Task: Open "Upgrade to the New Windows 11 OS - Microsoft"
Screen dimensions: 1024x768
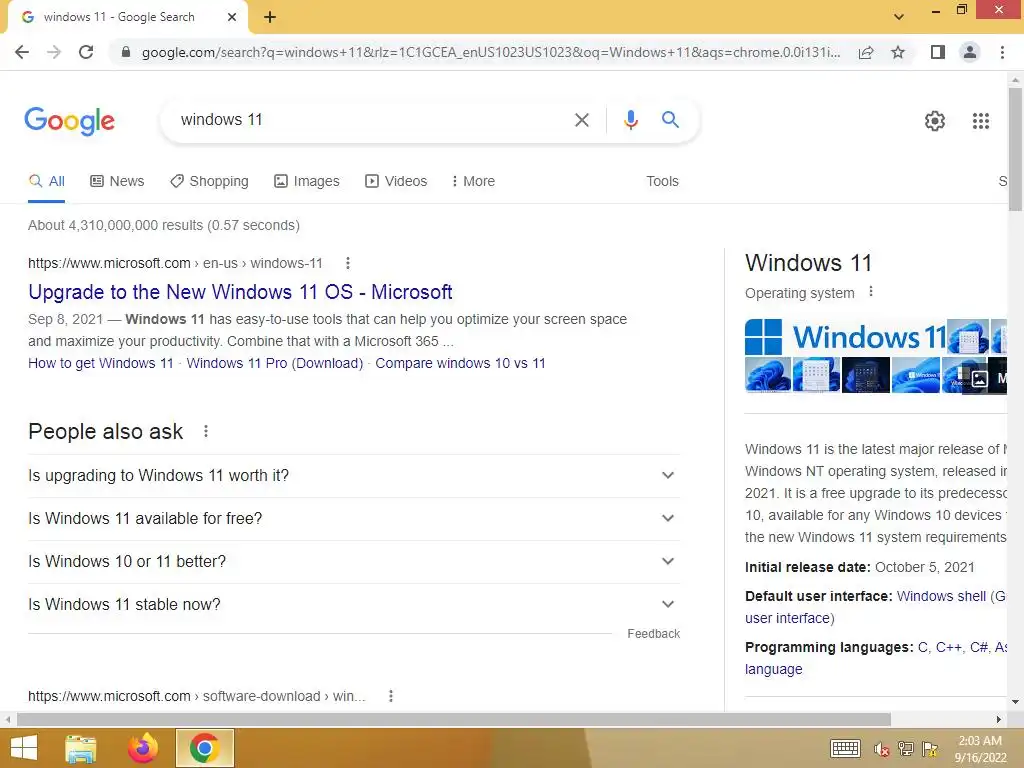Action: click(x=240, y=292)
